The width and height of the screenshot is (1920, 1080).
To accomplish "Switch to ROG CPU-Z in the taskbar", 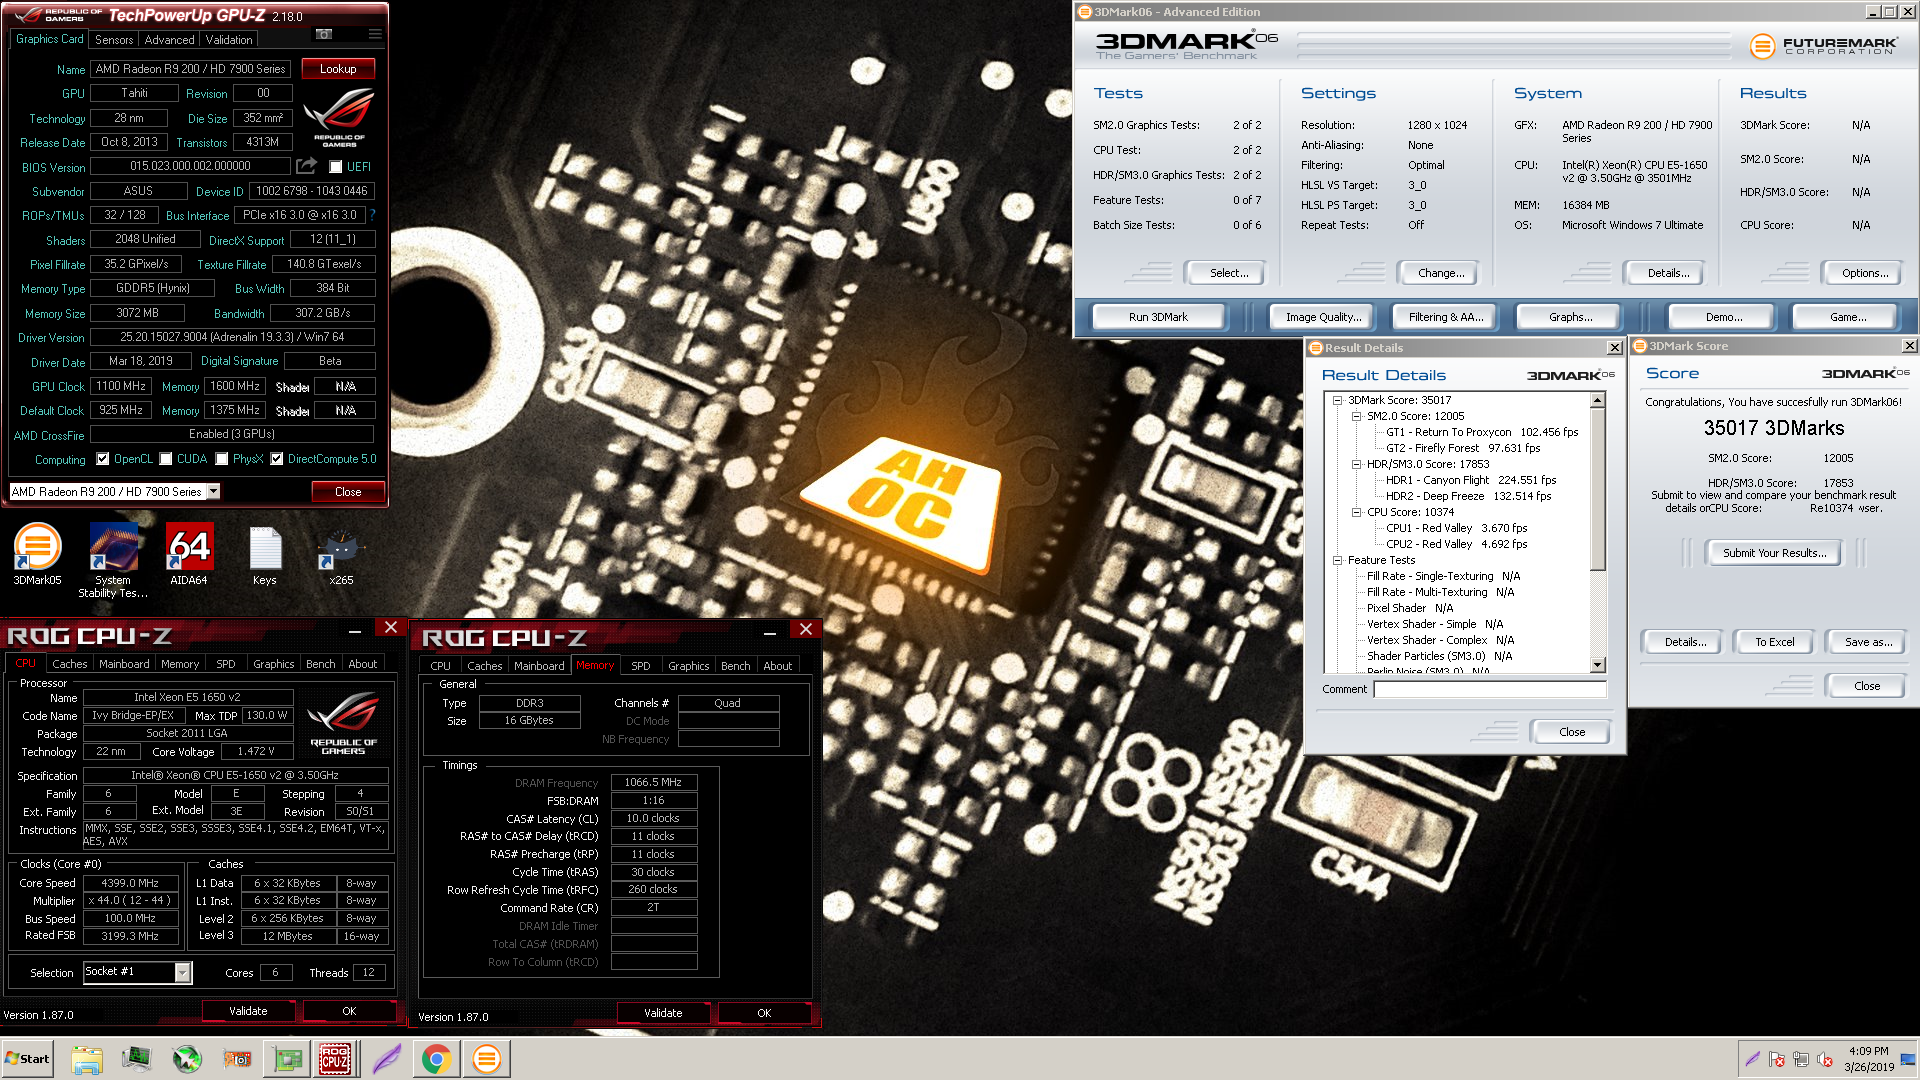I will [x=335, y=1059].
